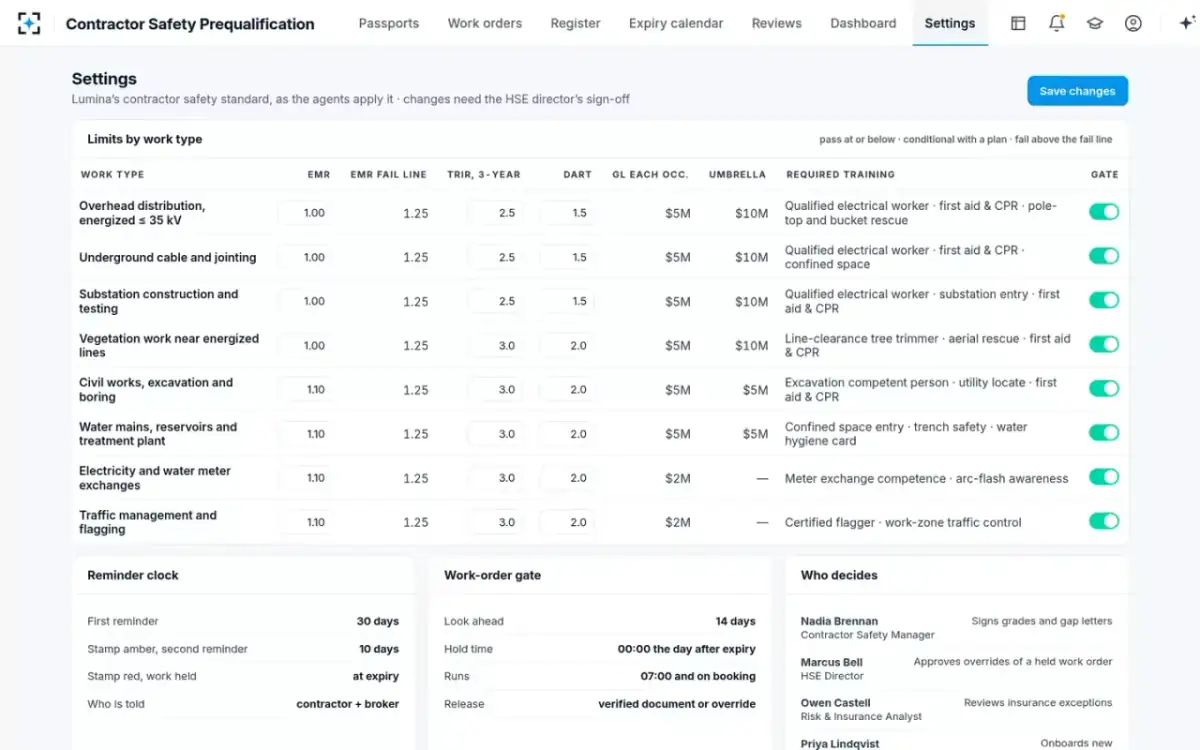
Task: Turn off the Water mains gate
Action: pyautogui.click(x=1104, y=432)
